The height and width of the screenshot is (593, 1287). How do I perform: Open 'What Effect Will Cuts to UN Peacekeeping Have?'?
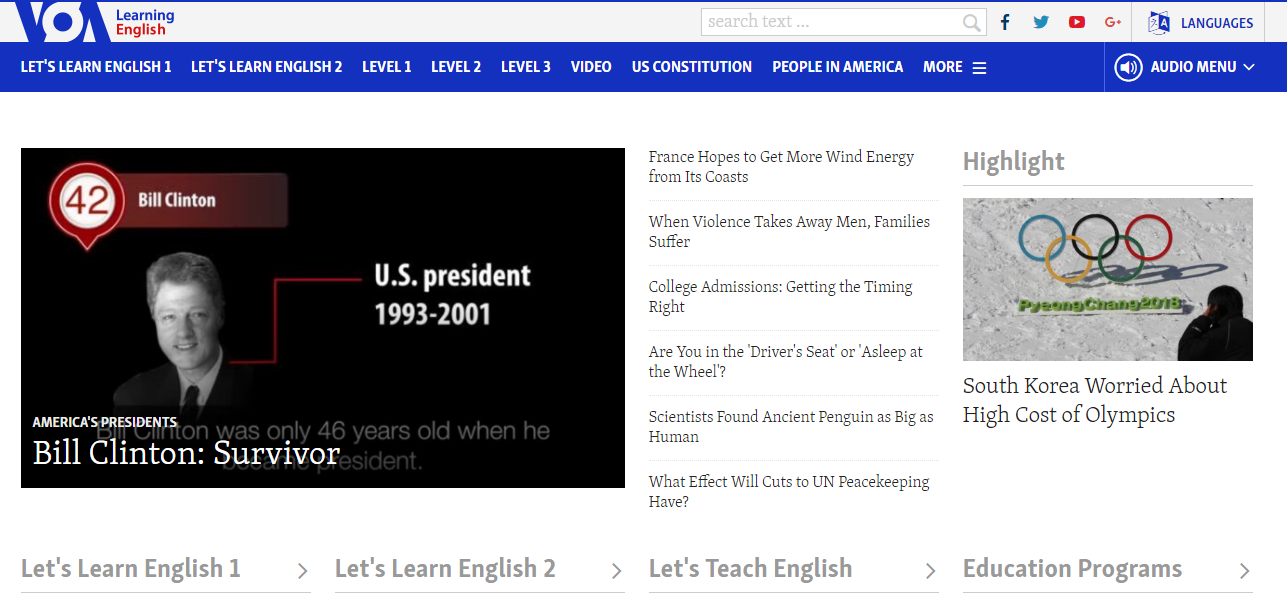(789, 492)
